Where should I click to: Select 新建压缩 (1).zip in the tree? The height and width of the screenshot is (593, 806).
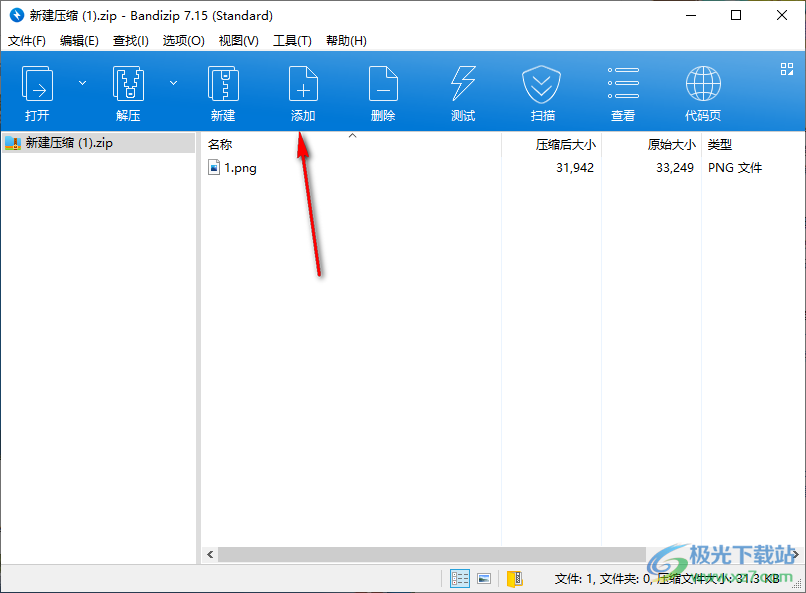99,143
